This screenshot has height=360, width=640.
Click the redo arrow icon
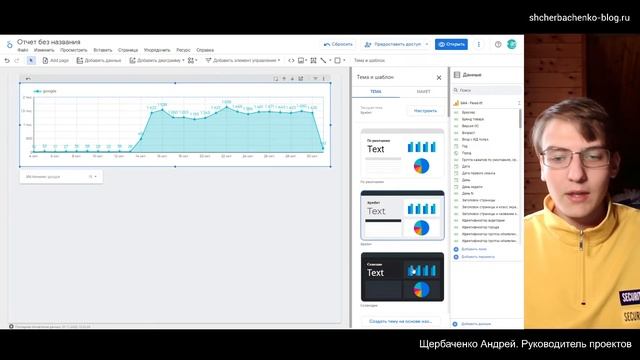[17, 60]
